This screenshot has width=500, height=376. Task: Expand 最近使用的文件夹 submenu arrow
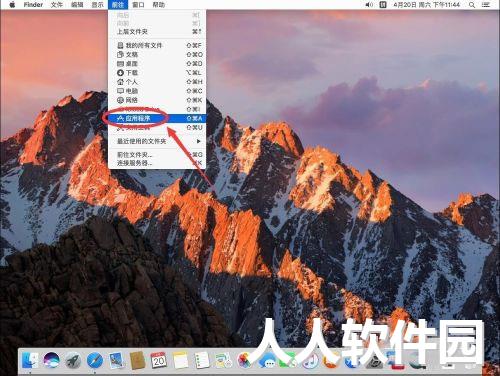pyautogui.click(x=198, y=141)
